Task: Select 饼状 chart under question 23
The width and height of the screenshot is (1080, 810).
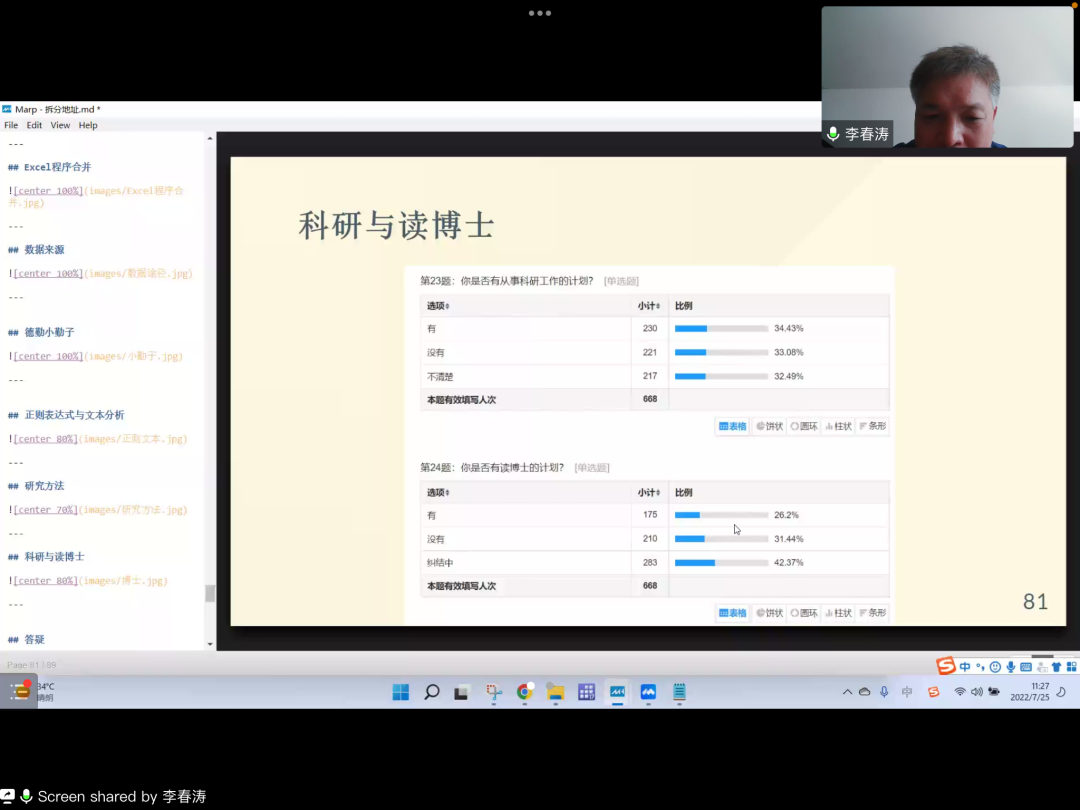Action: point(769,426)
